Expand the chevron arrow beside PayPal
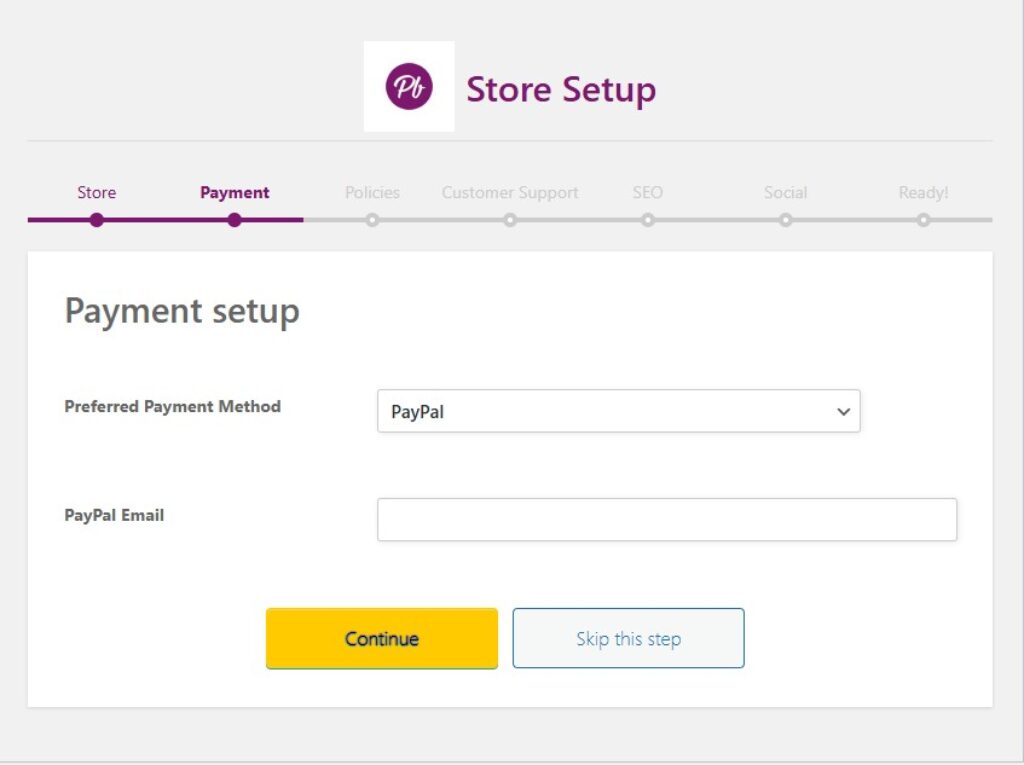1024x765 pixels. pos(843,411)
